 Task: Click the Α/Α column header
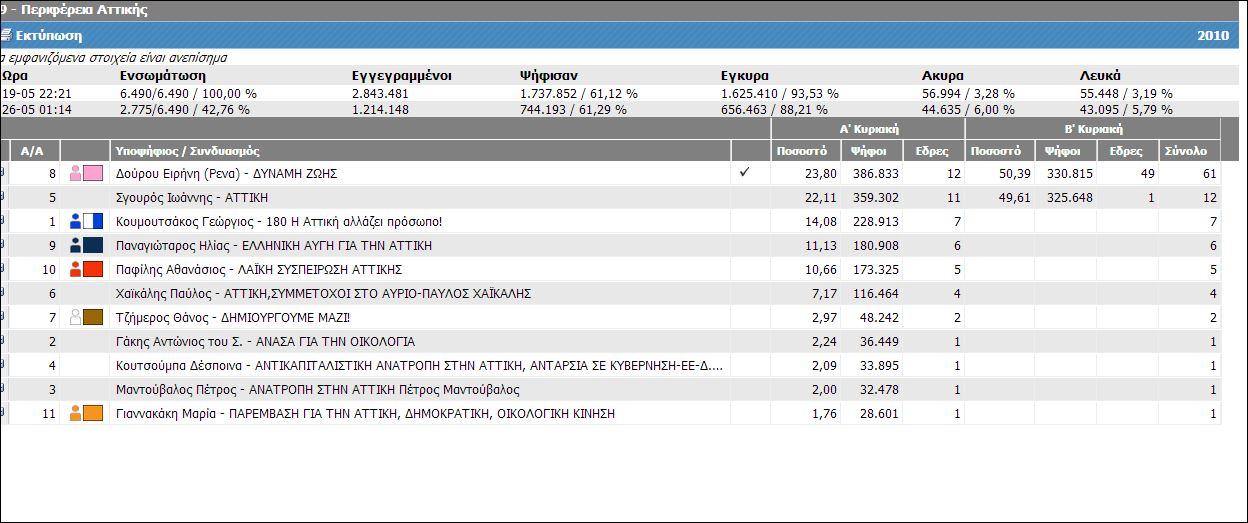click(x=33, y=151)
